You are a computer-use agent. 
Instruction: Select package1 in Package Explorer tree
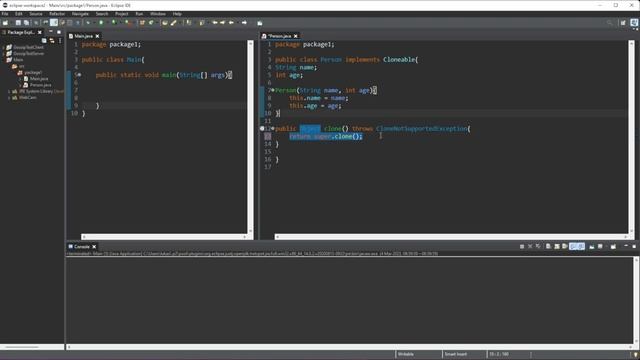(x=33, y=73)
